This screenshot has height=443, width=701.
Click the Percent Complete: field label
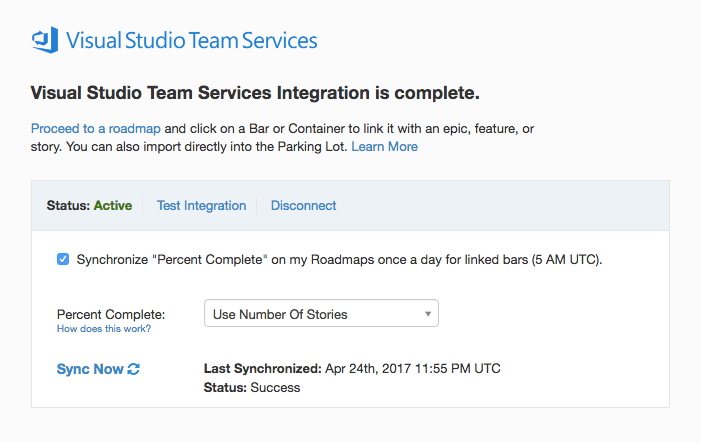tap(111, 315)
